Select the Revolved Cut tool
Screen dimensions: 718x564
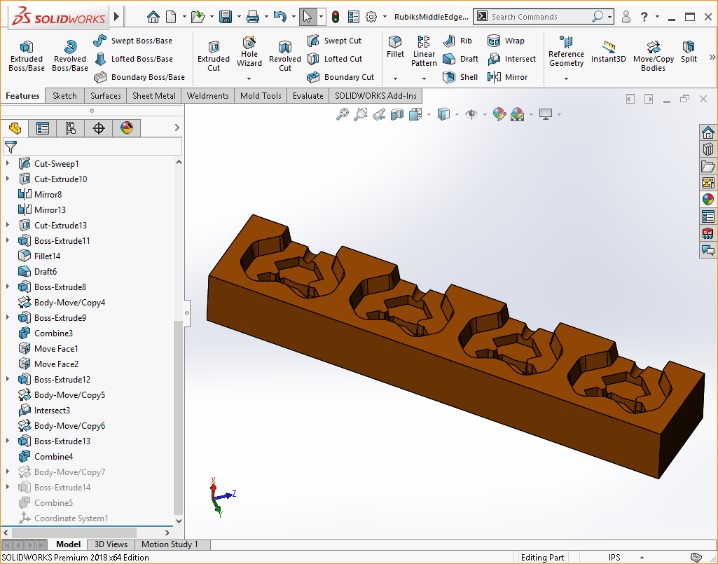(x=285, y=56)
